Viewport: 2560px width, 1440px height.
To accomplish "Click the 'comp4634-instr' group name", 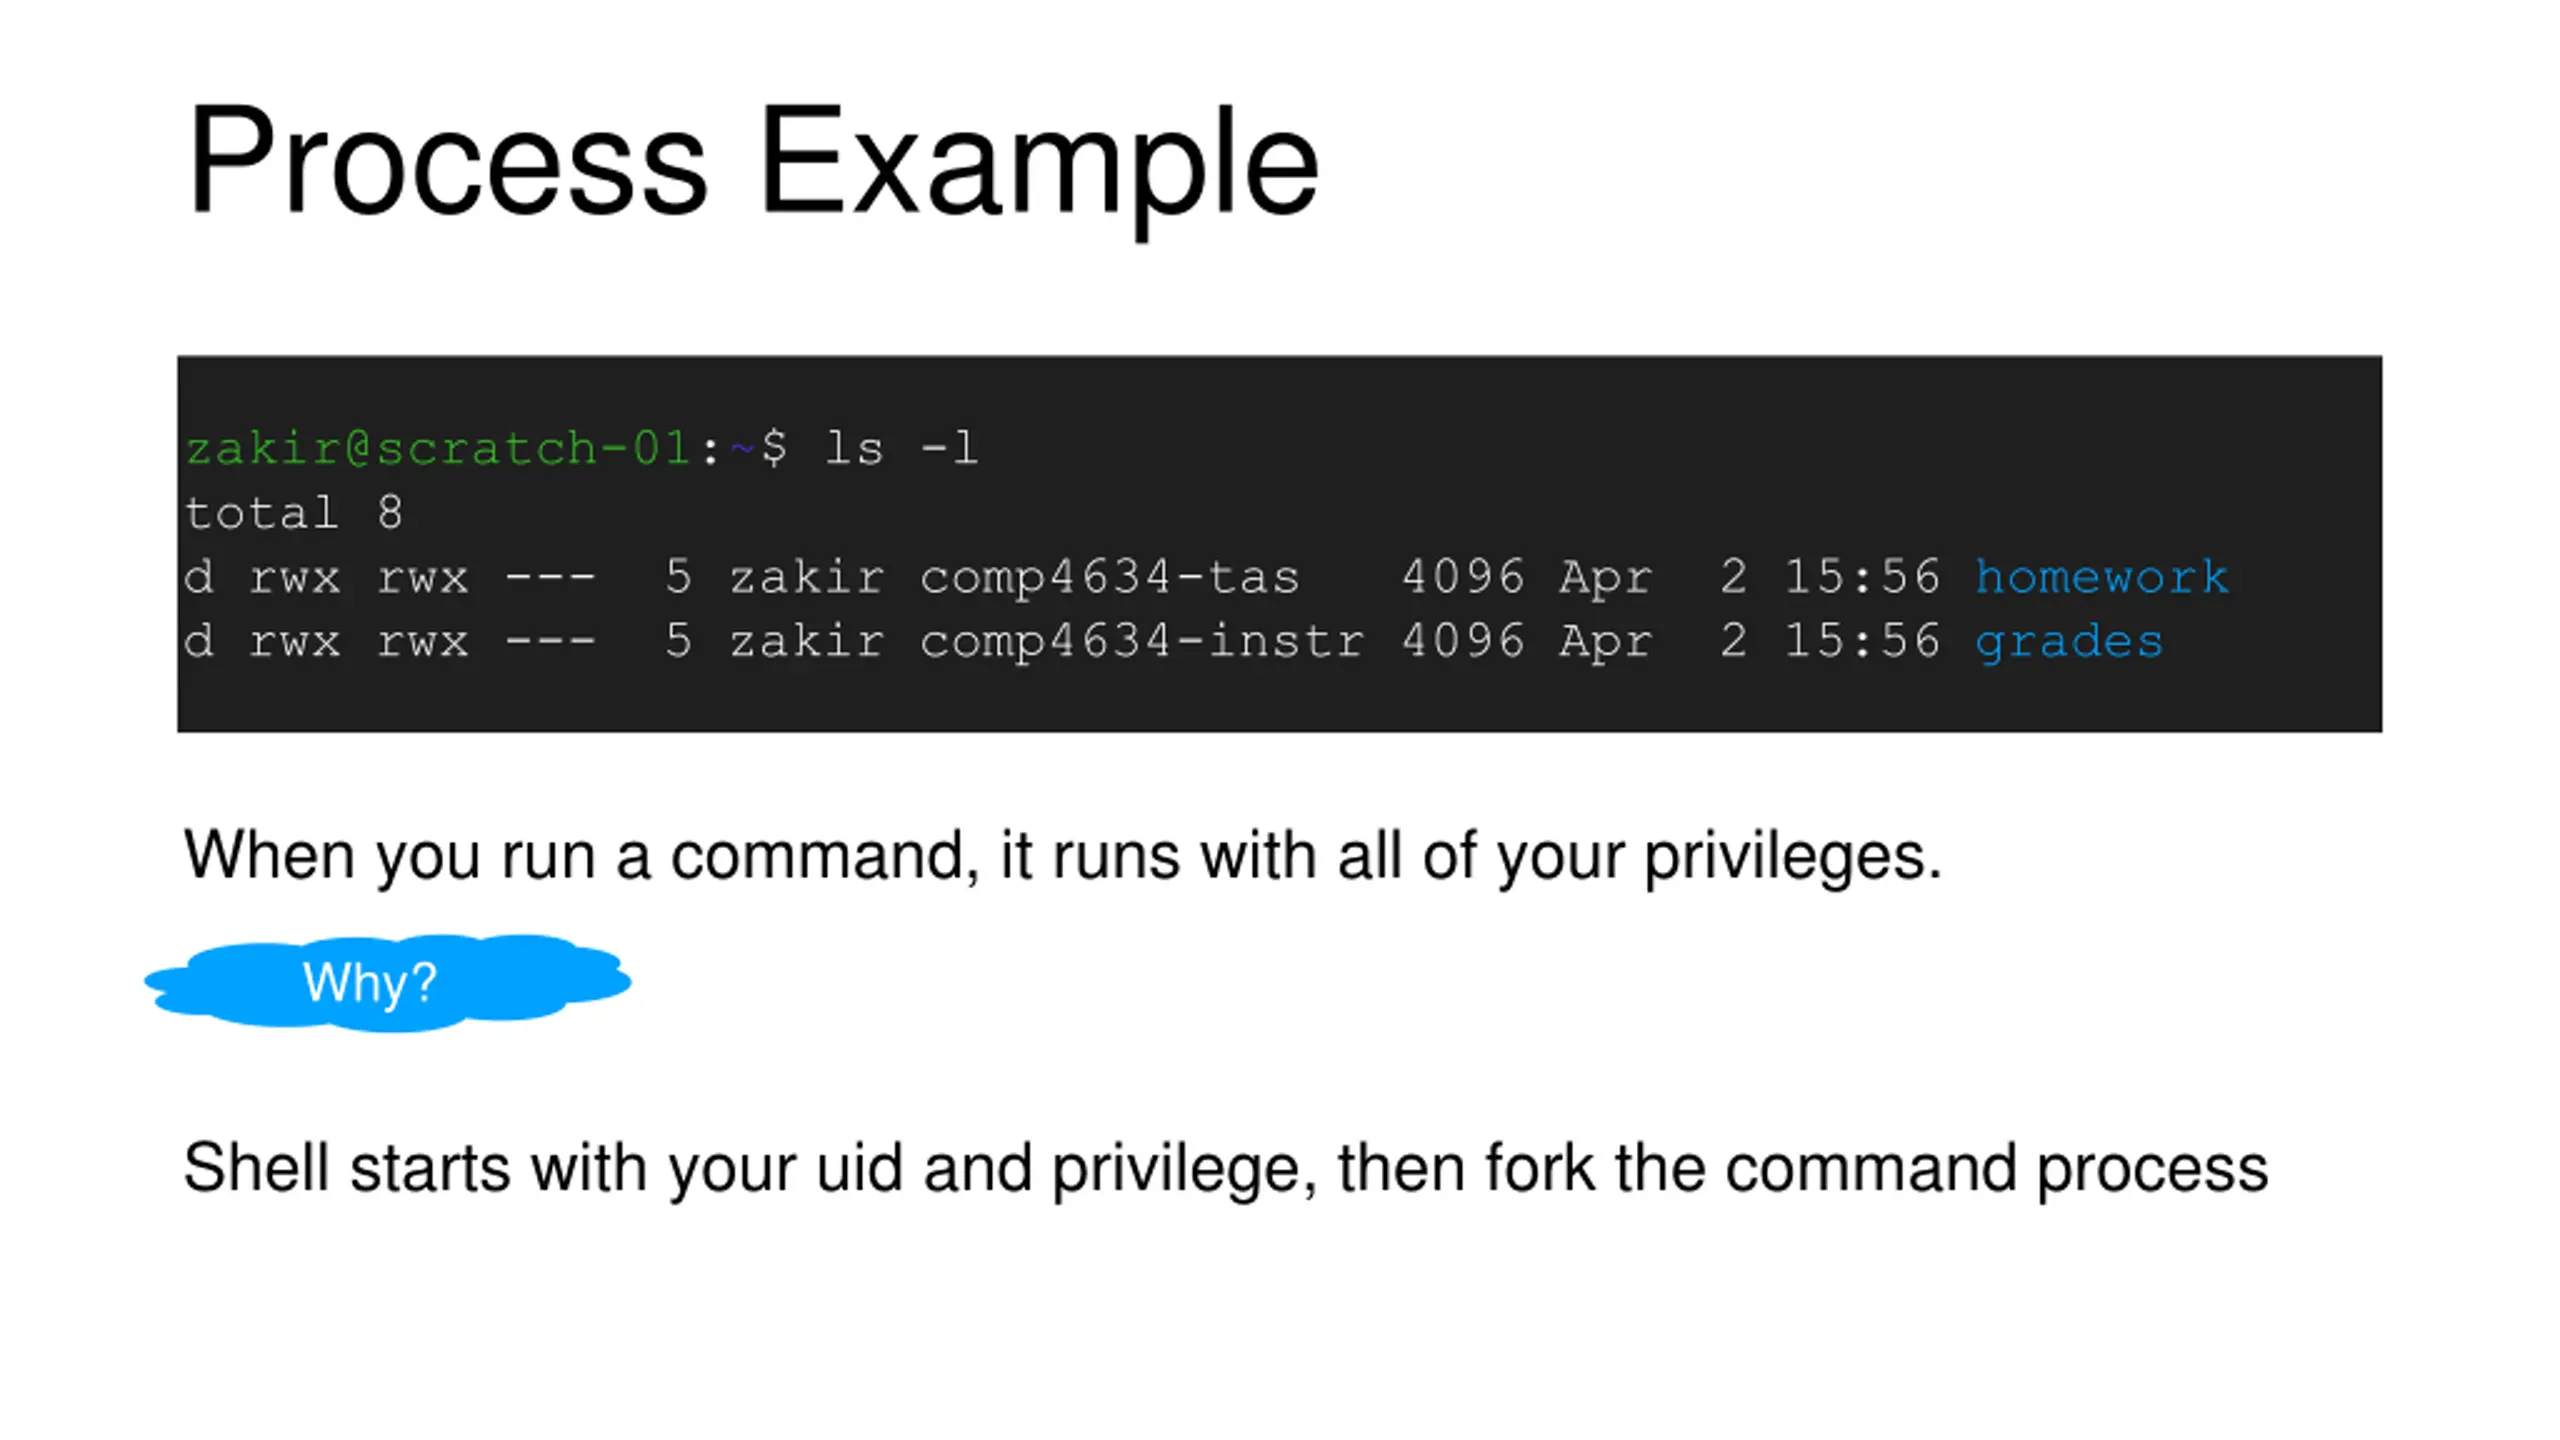I will [1141, 642].
